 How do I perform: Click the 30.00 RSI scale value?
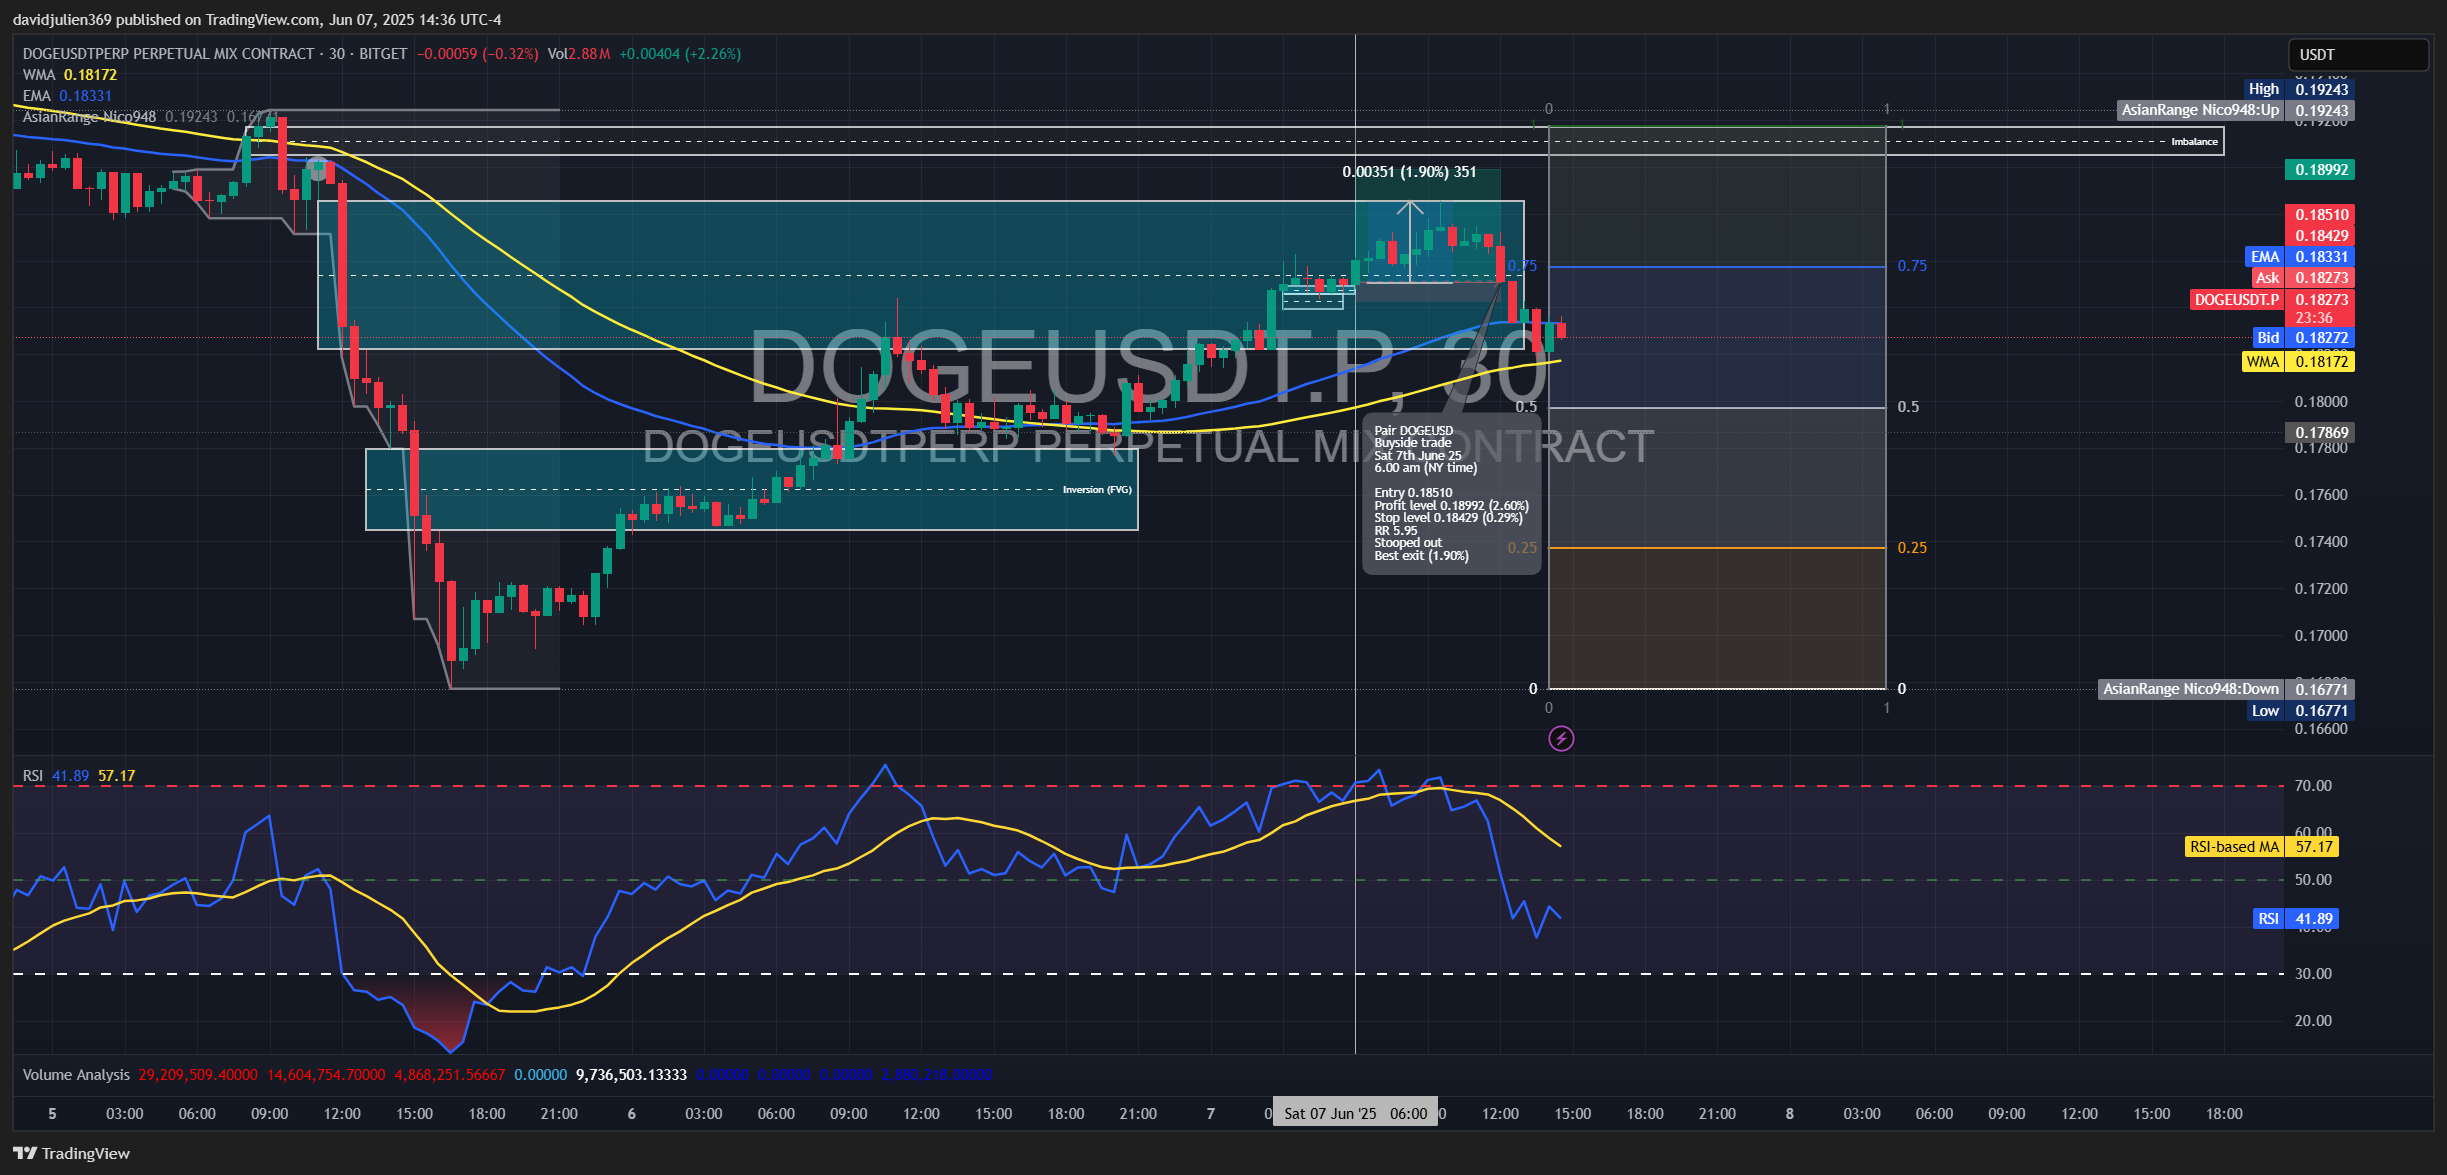(2313, 974)
